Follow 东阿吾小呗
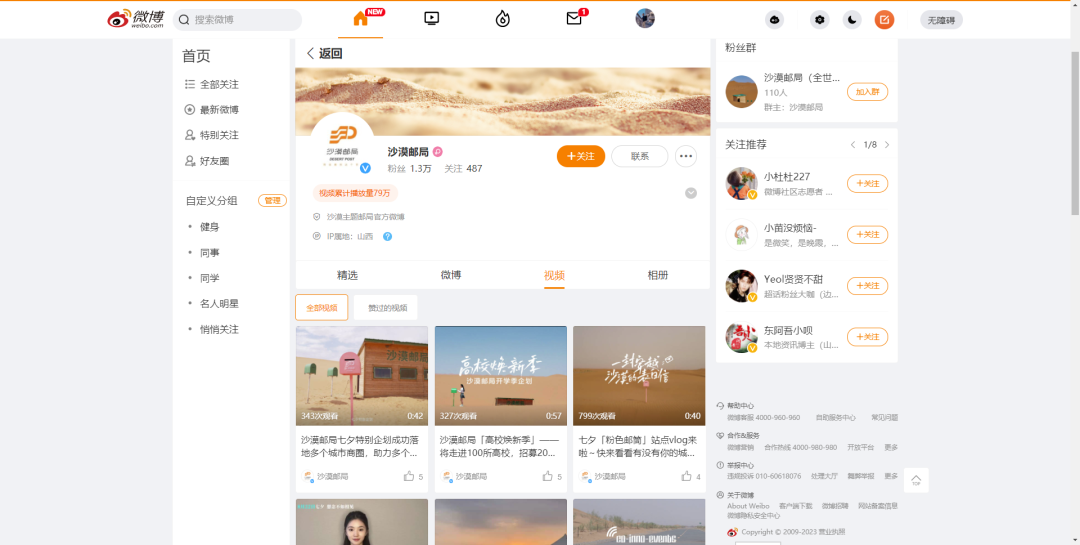 coord(867,336)
